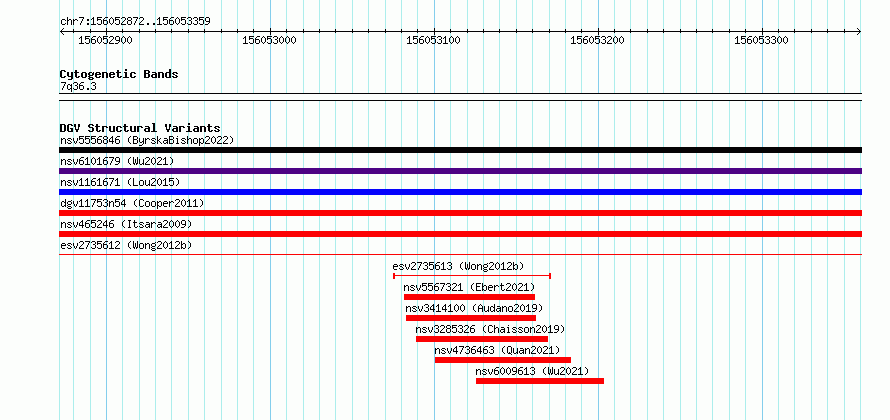The image size is (890, 420).
Task: Click the black nsv5556846 variant bar
Action: coord(460,150)
